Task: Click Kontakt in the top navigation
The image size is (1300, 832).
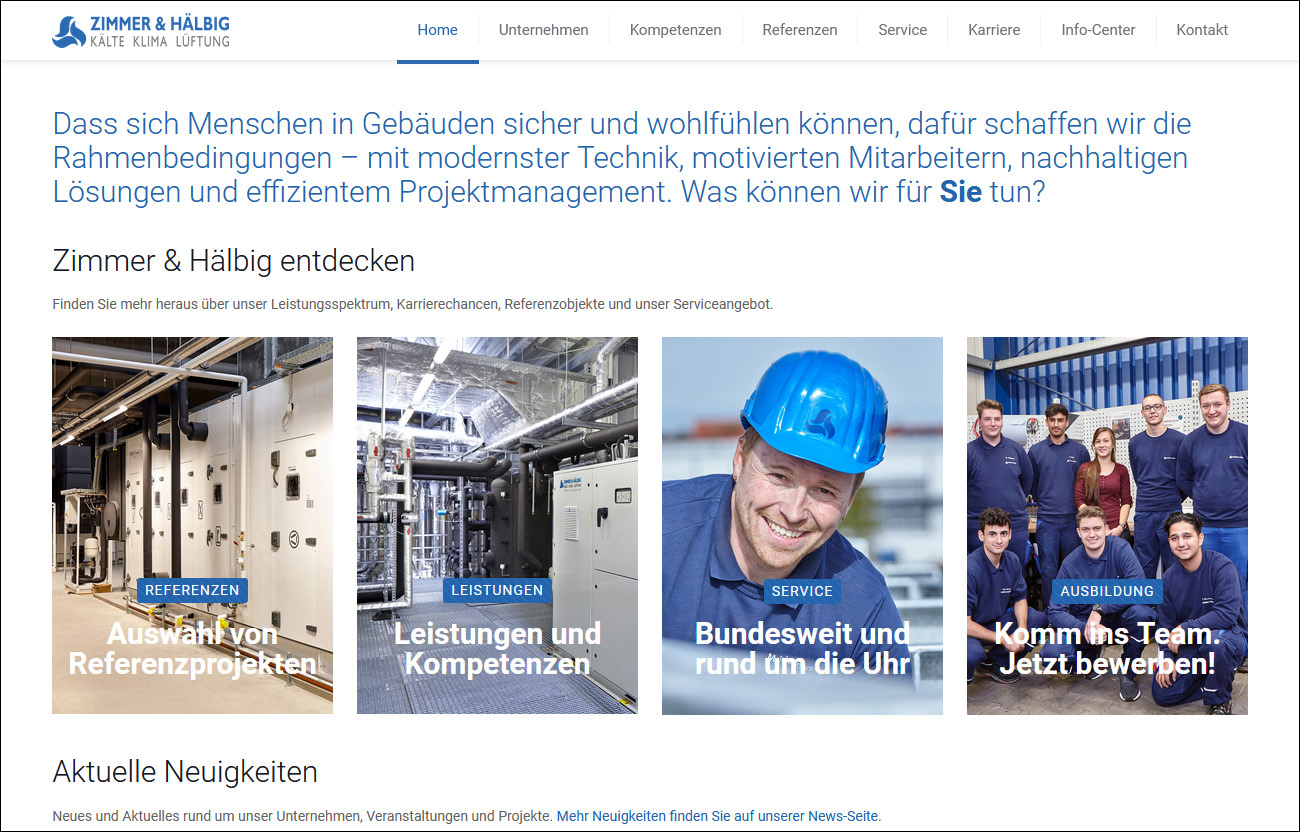Action: [1202, 30]
